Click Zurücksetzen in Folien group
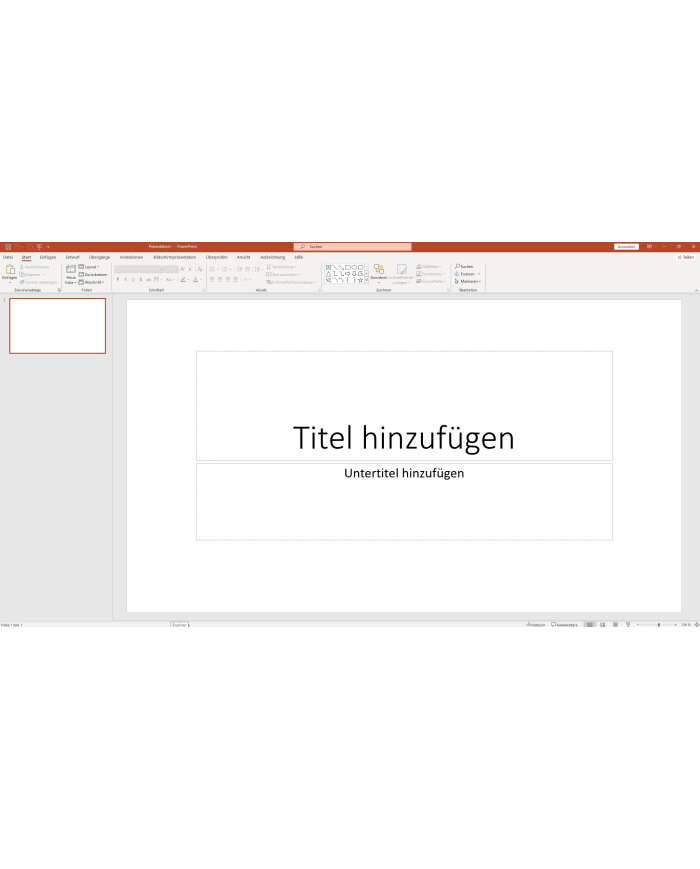 [x=93, y=274]
